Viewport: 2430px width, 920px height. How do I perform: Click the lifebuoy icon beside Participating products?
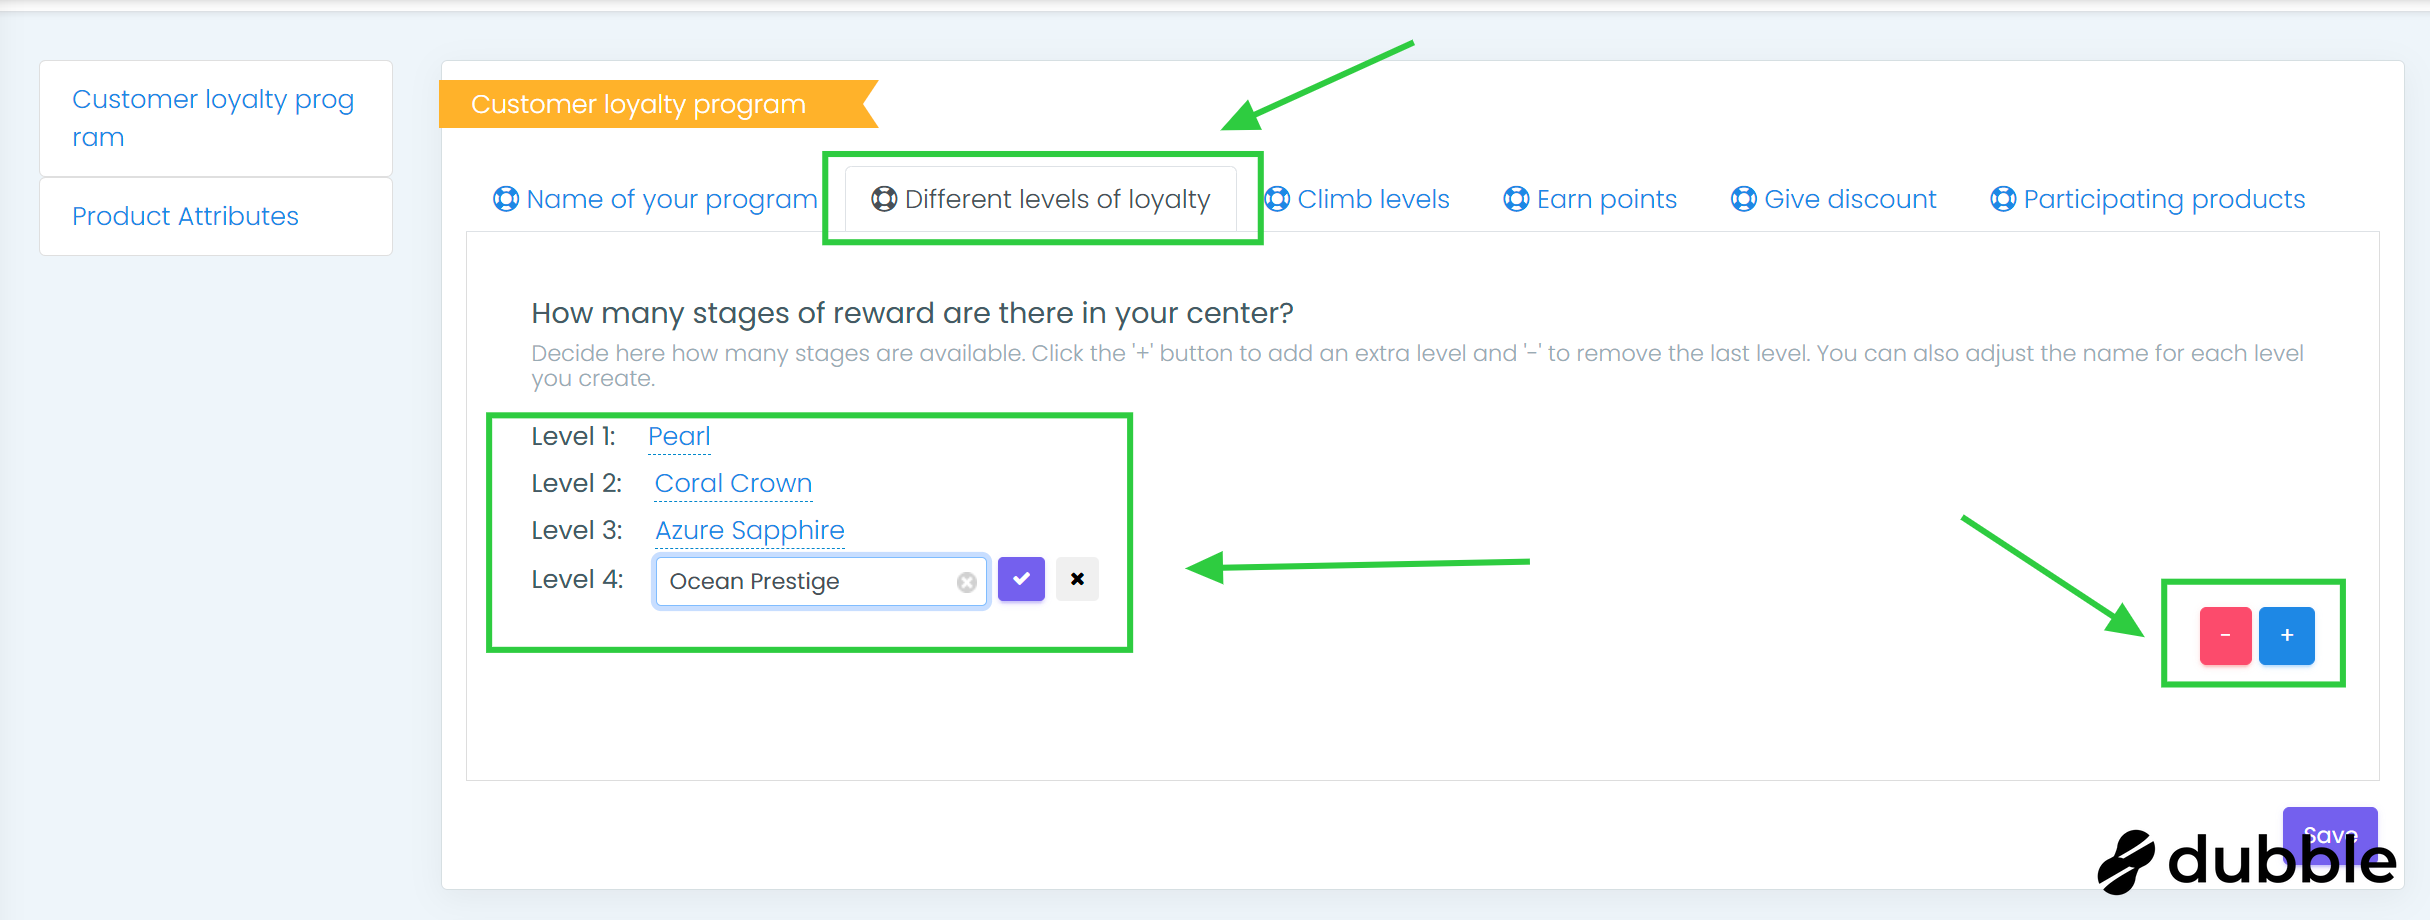[2003, 199]
